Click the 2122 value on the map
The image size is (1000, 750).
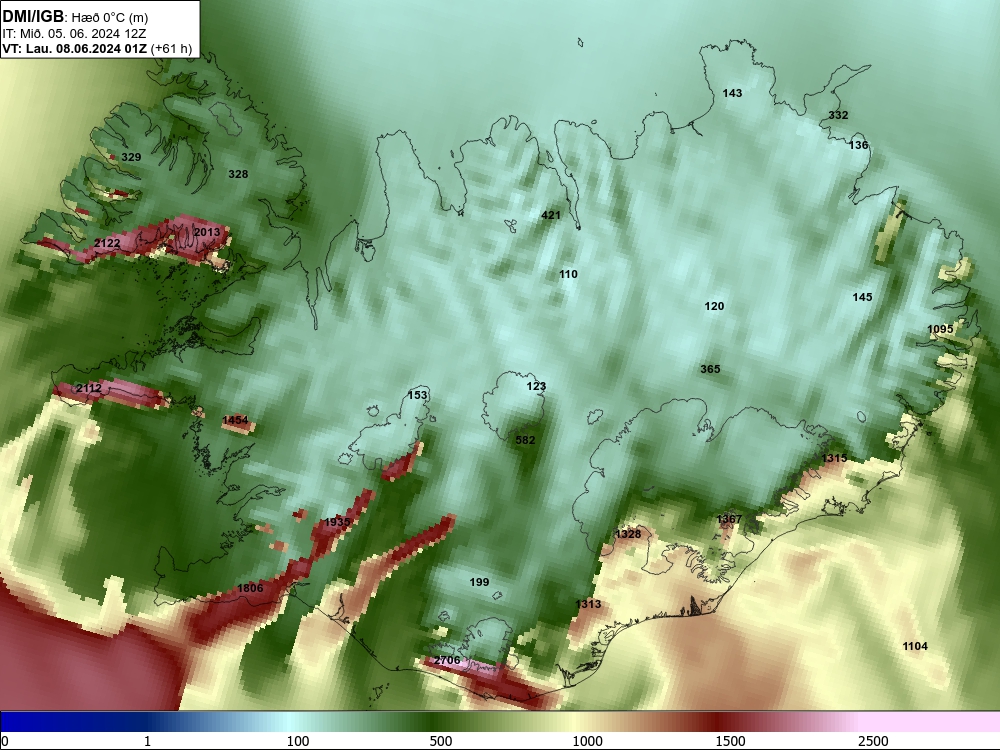tap(107, 243)
